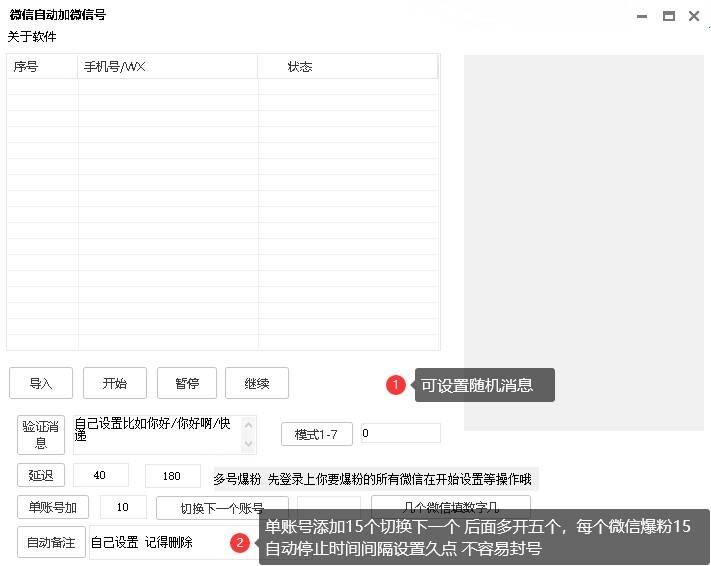711x566 pixels.
Task: Click the 延迟 button
Action: (x=40, y=475)
